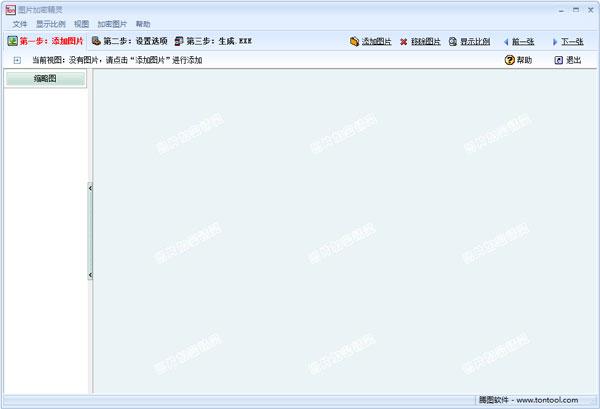Click the previous image left arrow icon
Screen dimensions: 600x409
(x=506, y=42)
